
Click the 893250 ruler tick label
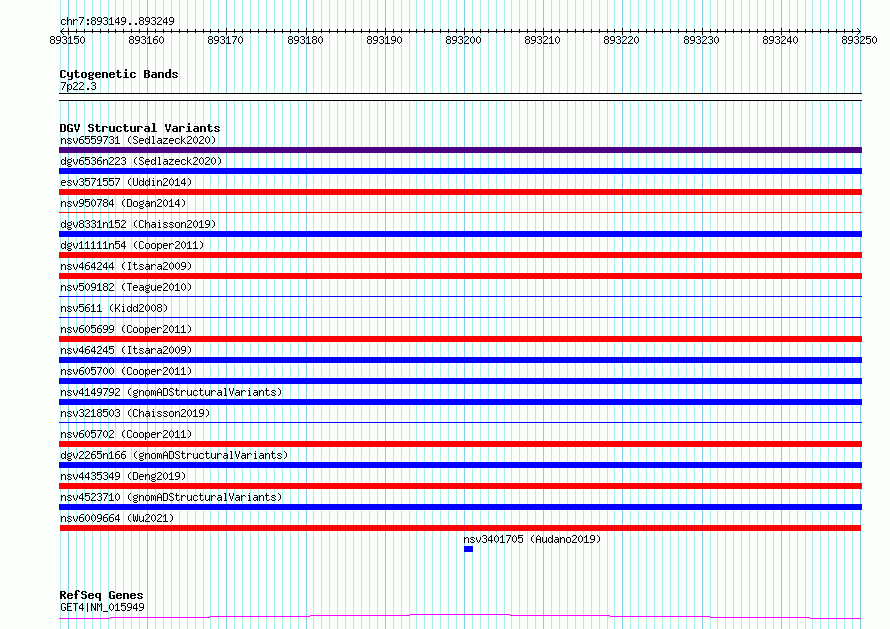coord(859,40)
